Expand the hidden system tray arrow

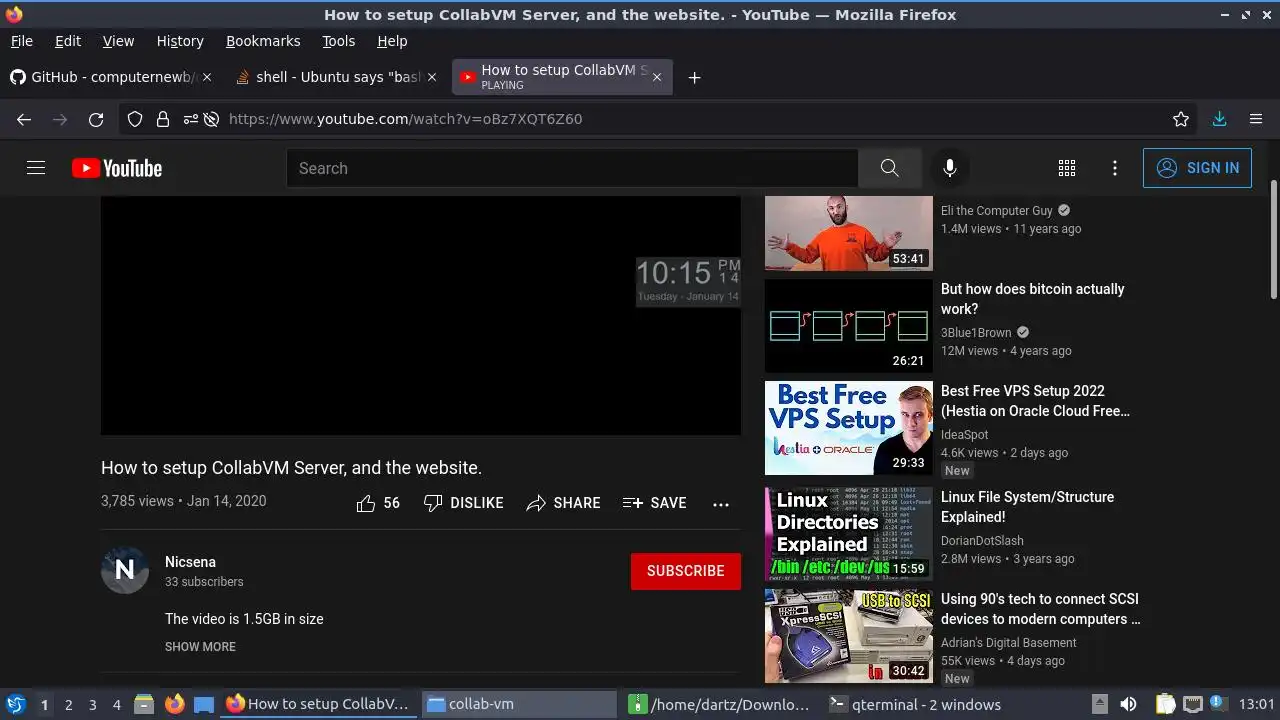pyautogui.click(x=1099, y=704)
